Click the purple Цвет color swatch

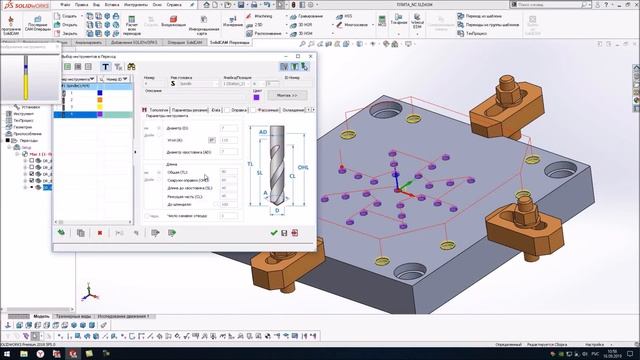tap(256, 97)
